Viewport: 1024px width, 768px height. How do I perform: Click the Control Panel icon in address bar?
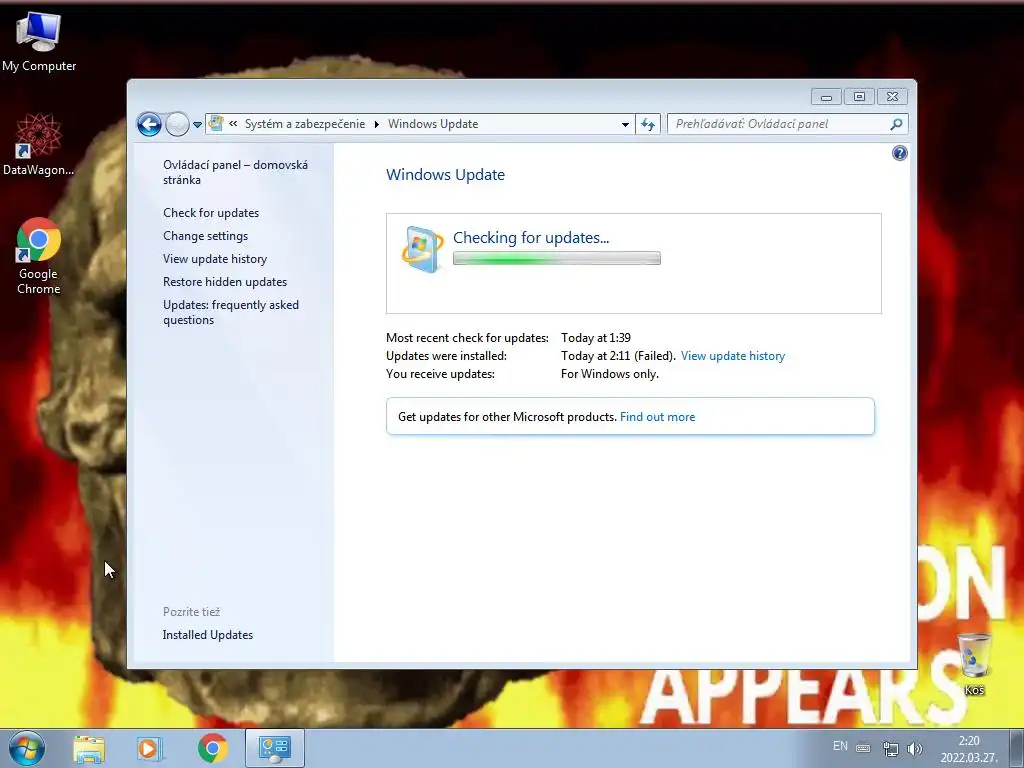pyautogui.click(x=216, y=123)
